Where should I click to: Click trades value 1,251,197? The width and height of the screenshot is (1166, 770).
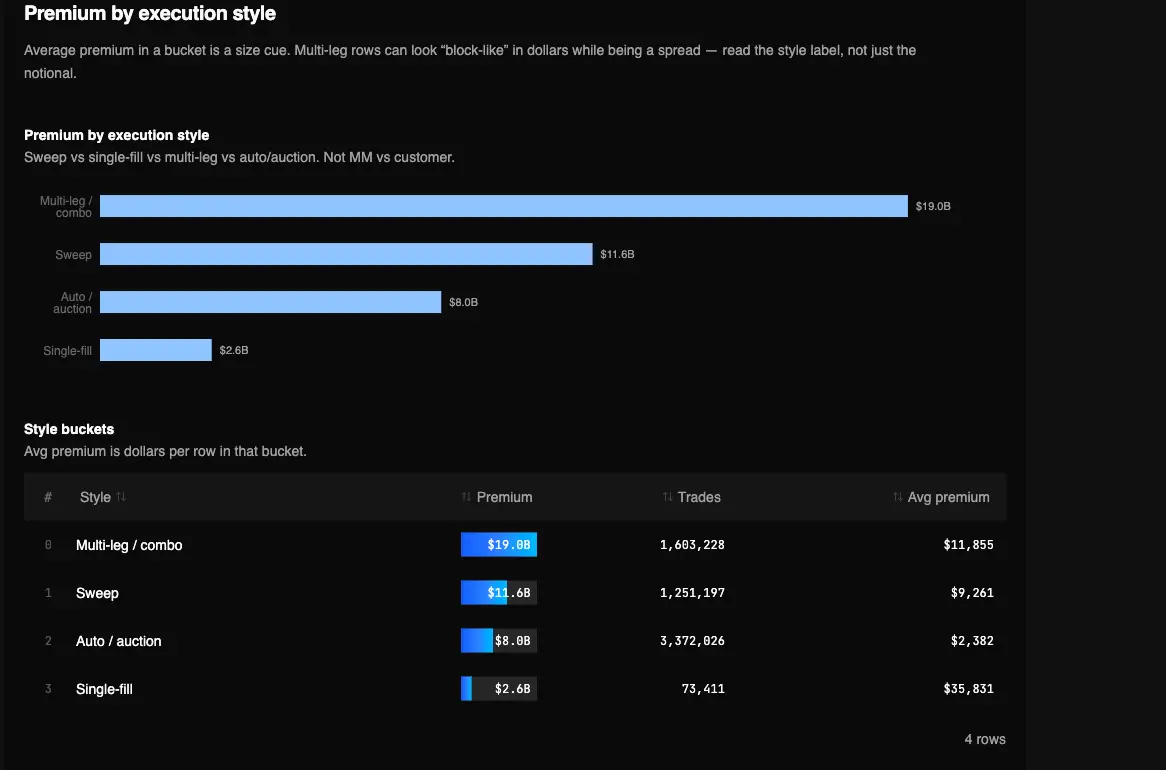coord(692,593)
